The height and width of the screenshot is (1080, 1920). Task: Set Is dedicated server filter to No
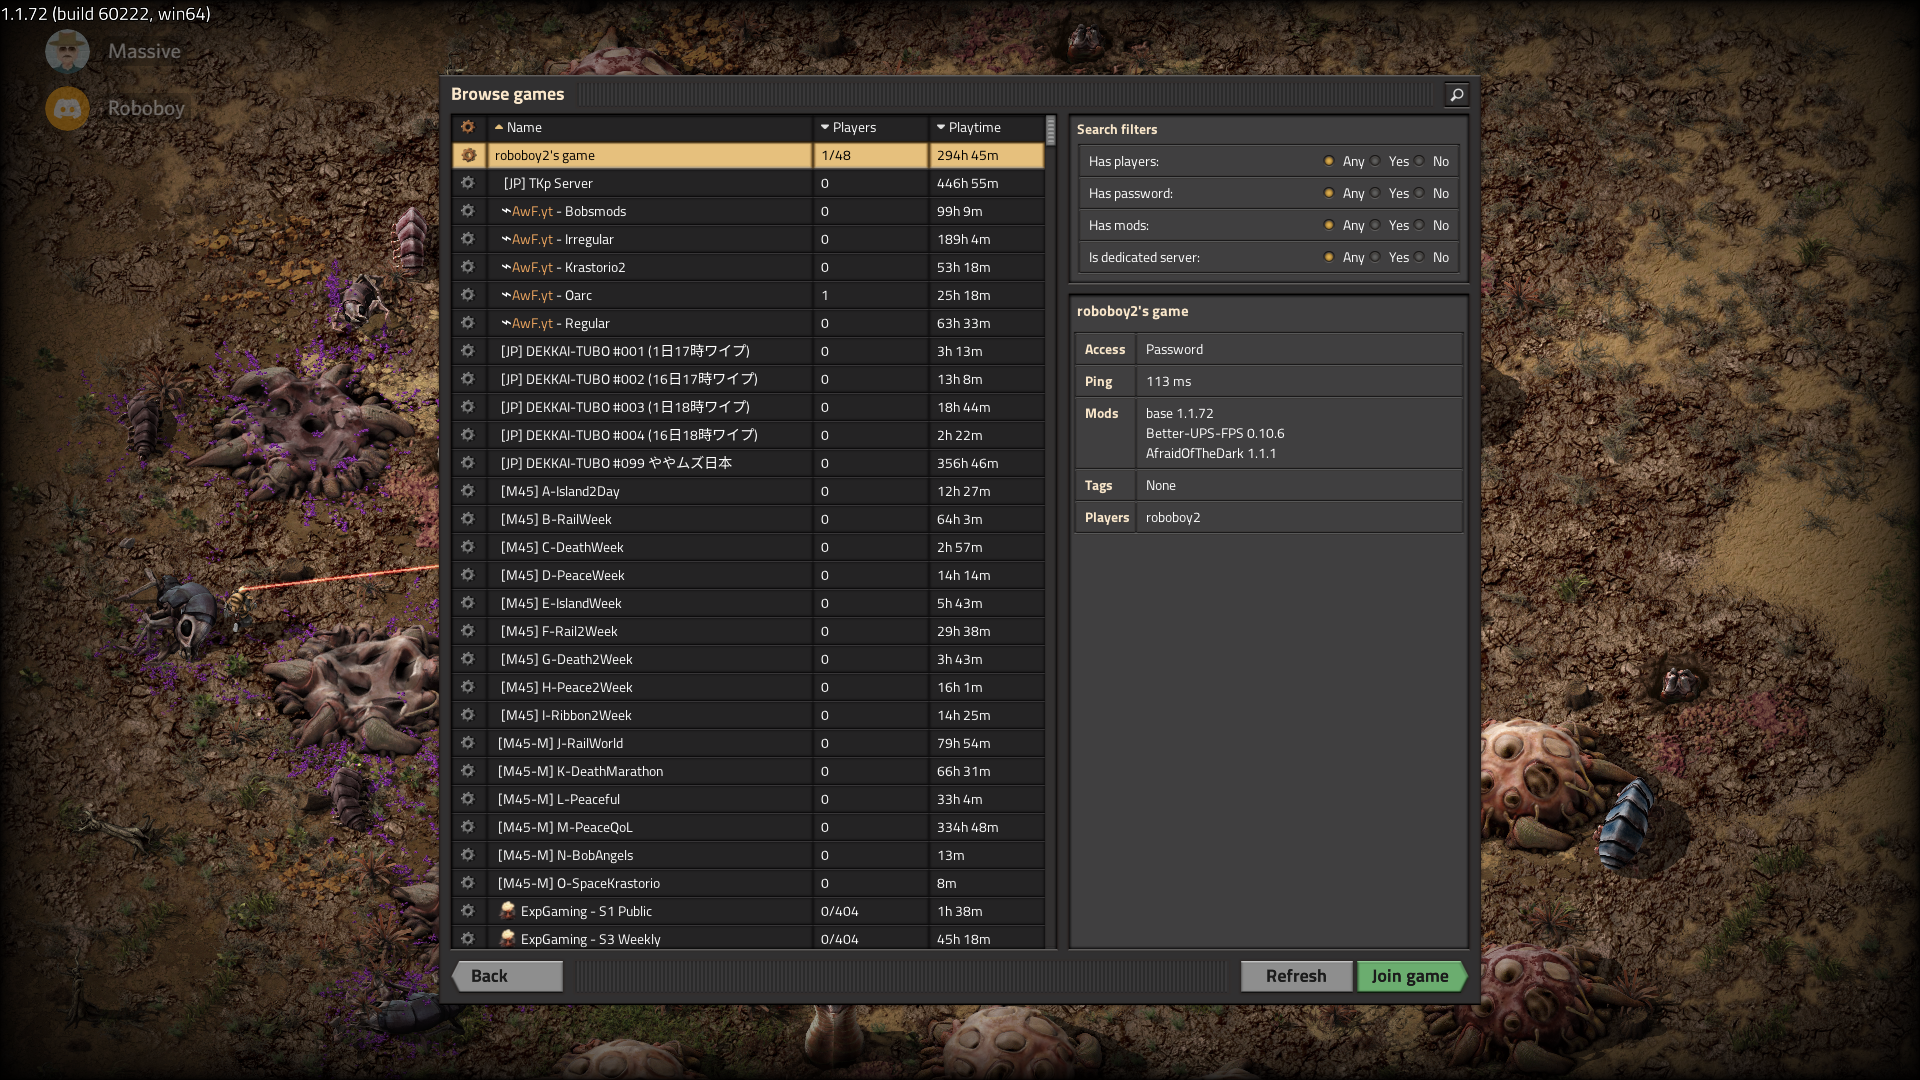click(1419, 257)
